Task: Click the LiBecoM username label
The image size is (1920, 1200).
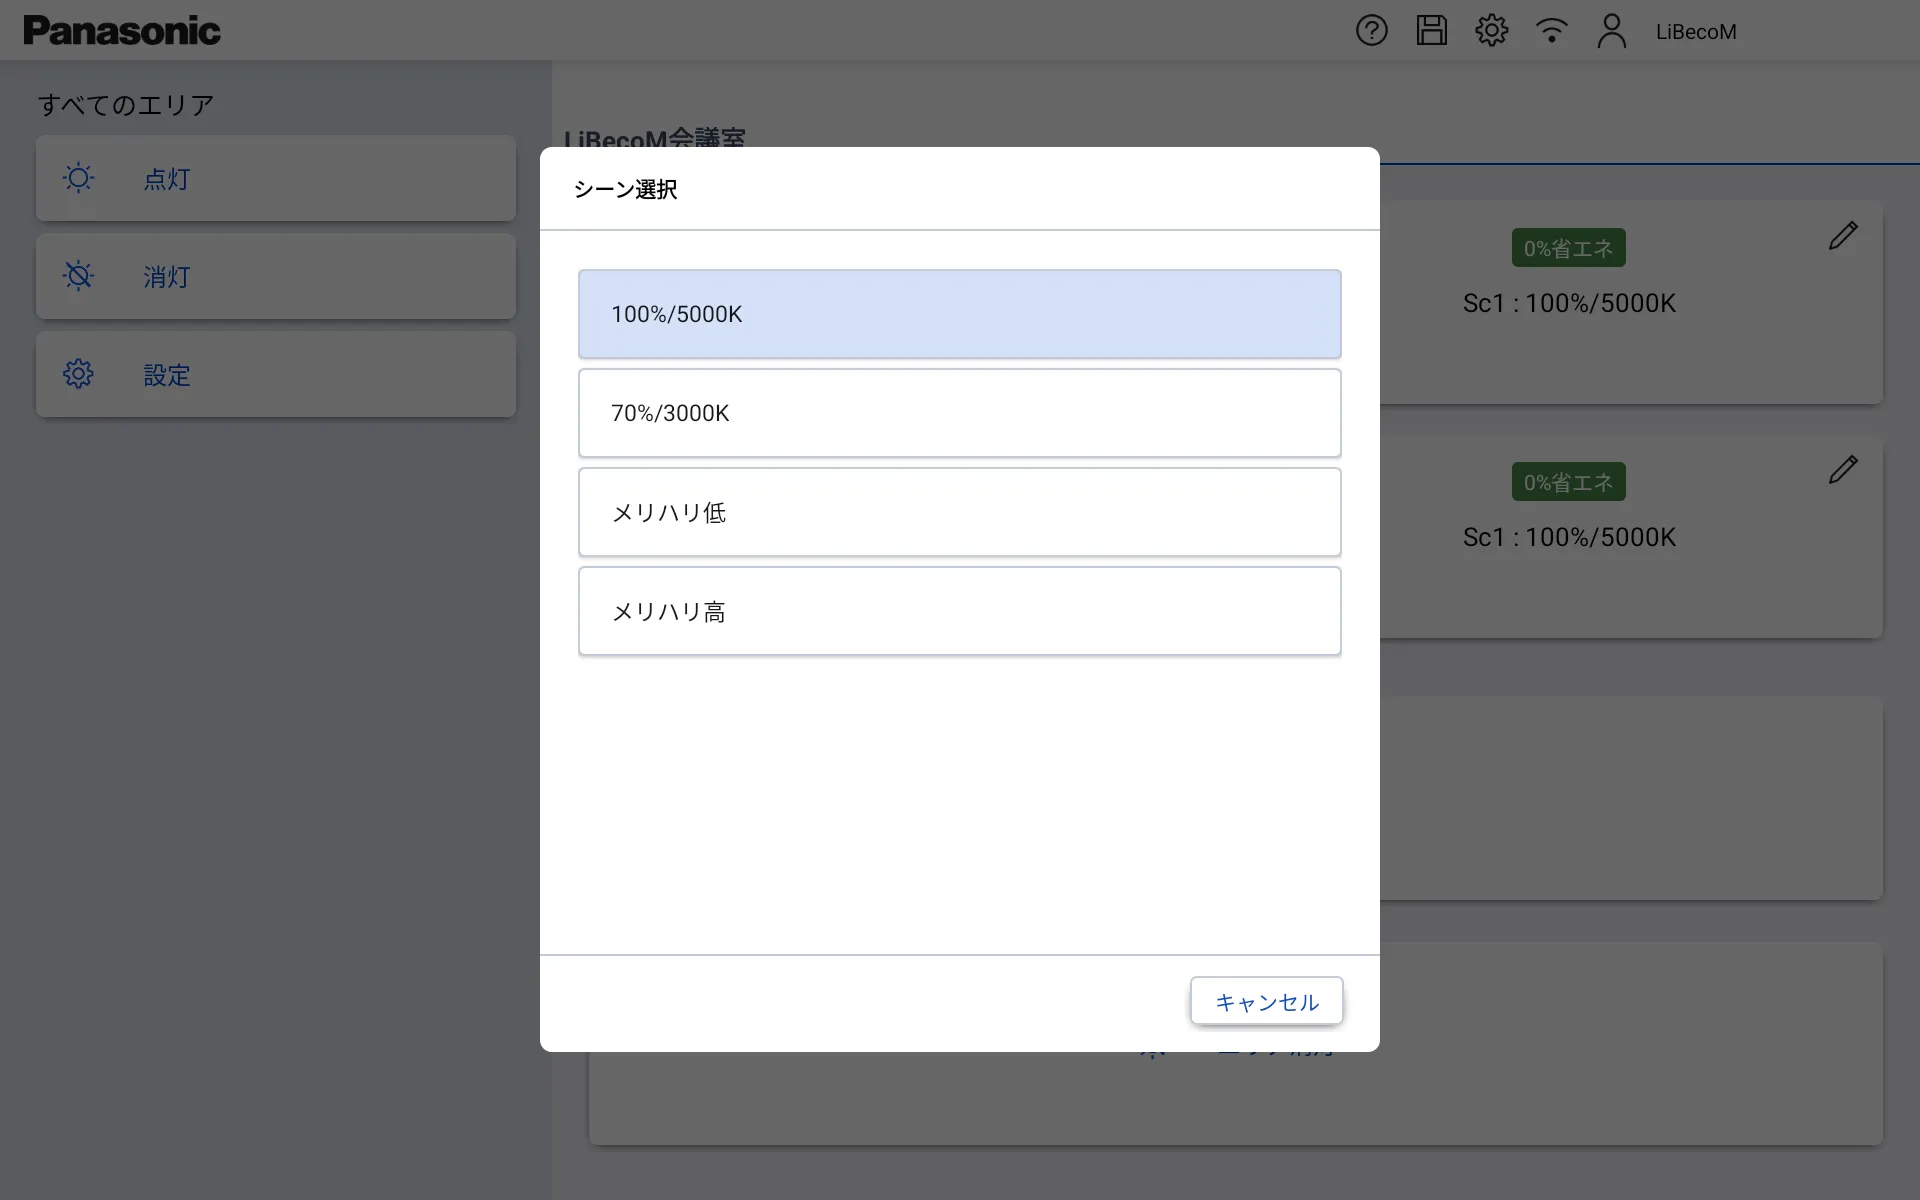Action: 1696,32
